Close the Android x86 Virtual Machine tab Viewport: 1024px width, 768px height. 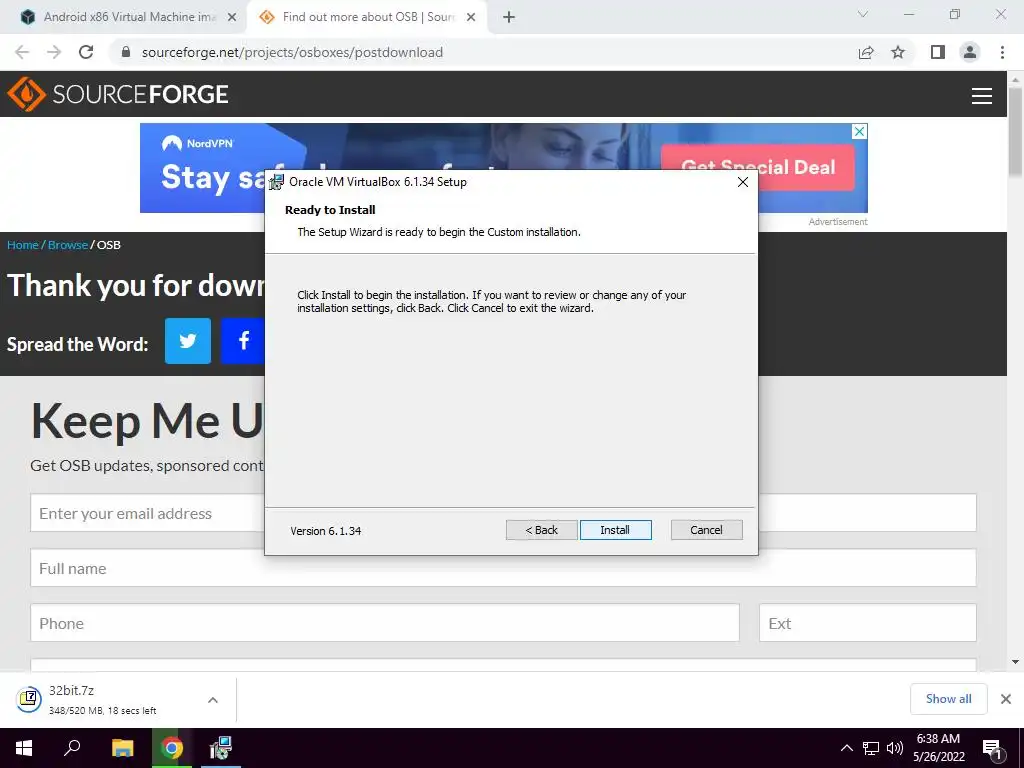click(x=232, y=18)
